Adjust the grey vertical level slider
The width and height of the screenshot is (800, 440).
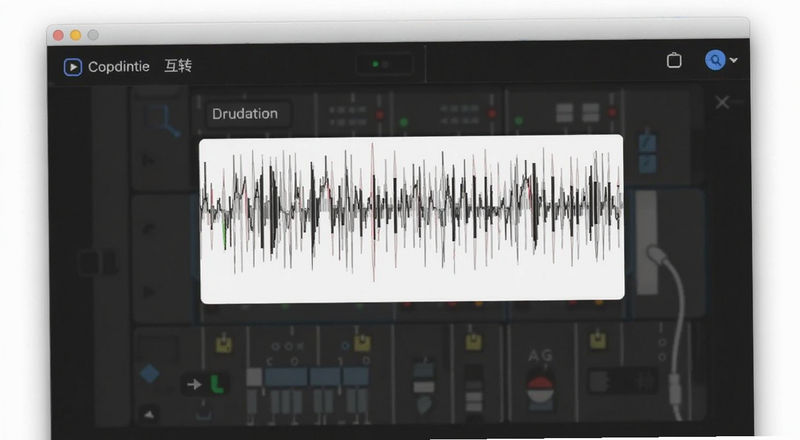pos(646,242)
